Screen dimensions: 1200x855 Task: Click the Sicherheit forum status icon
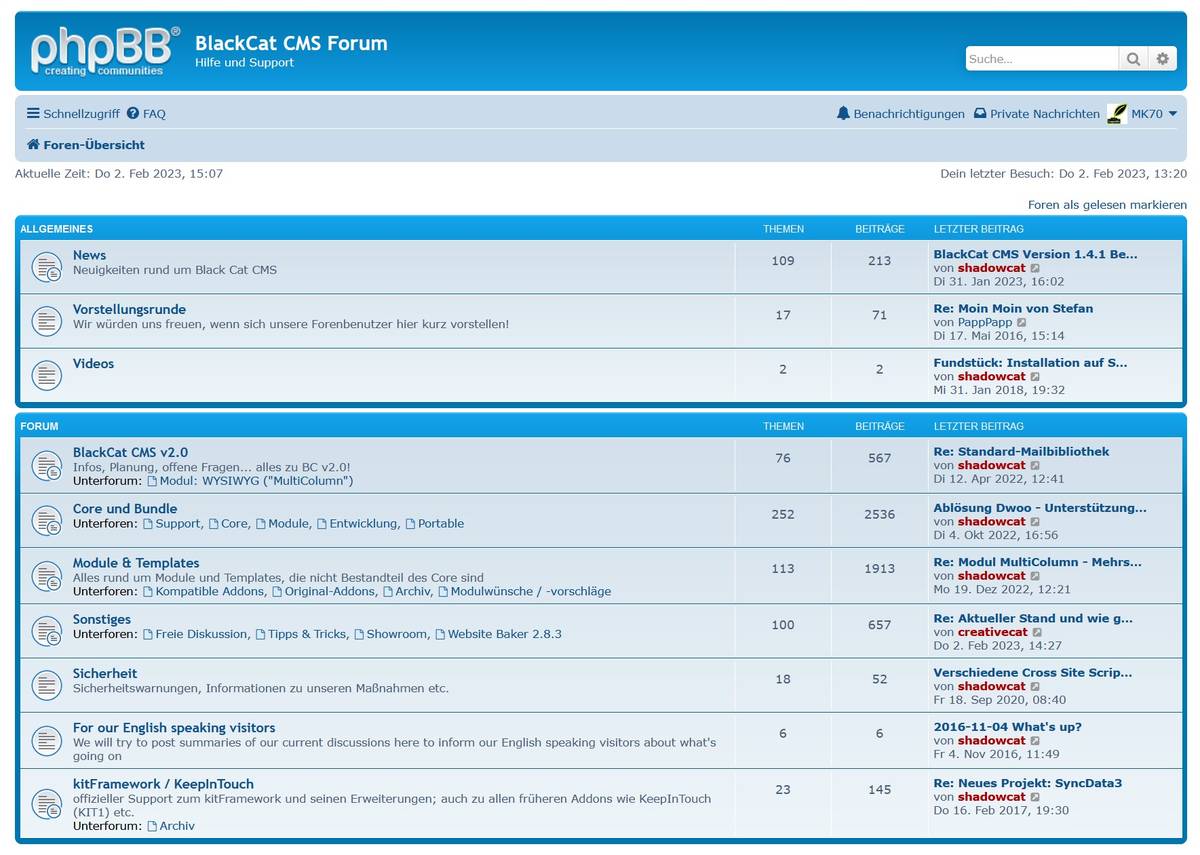tap(47, 685)
